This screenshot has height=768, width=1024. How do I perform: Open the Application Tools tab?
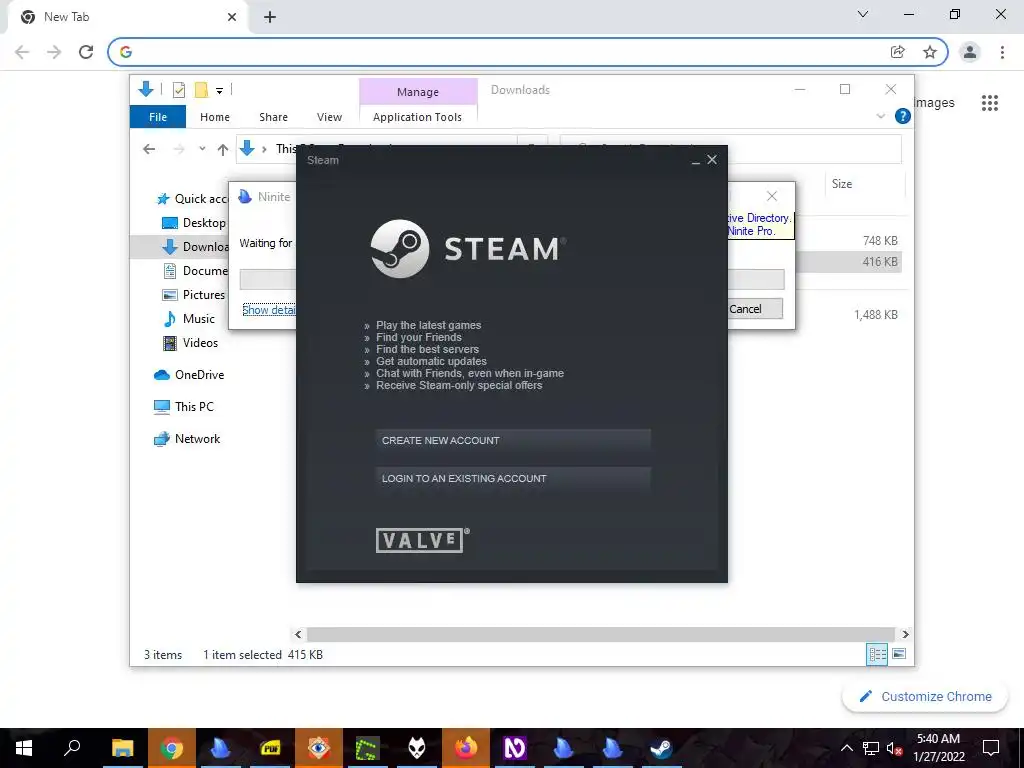[x=417, y=117]
